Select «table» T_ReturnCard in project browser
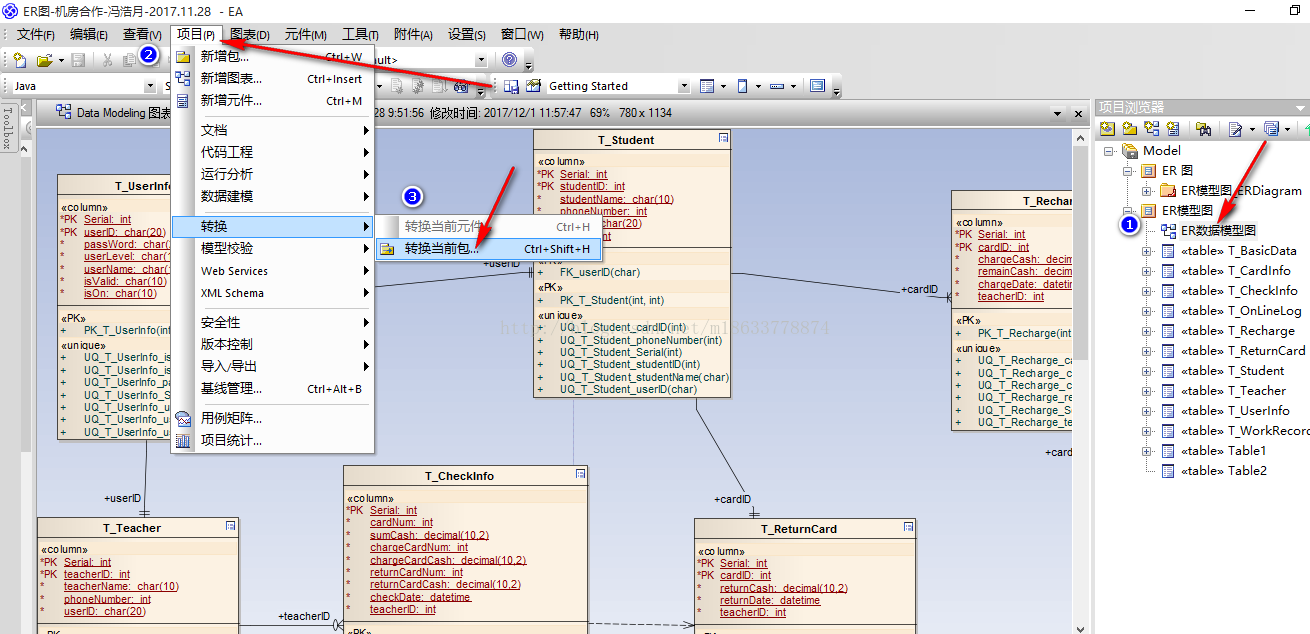The width and height of the screenshot is (1310, 634). click(x=1243, y=351)
